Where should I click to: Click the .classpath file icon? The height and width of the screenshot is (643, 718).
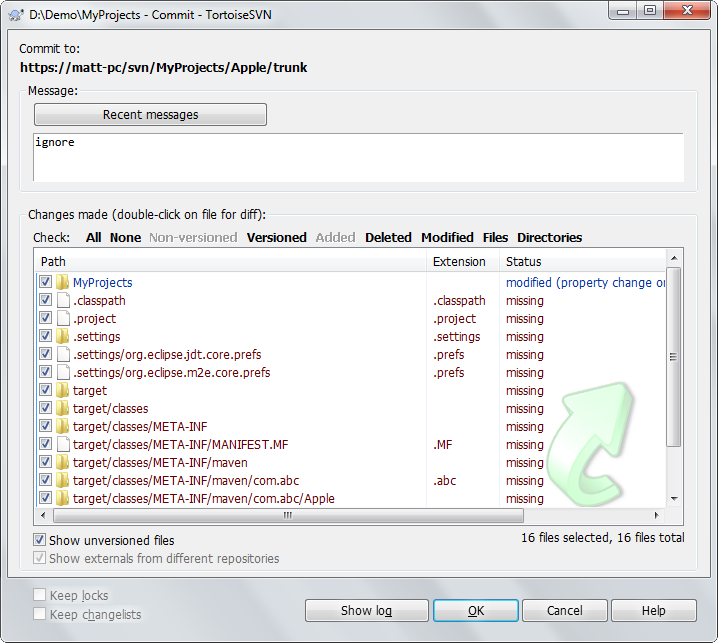tap(62, 301)
